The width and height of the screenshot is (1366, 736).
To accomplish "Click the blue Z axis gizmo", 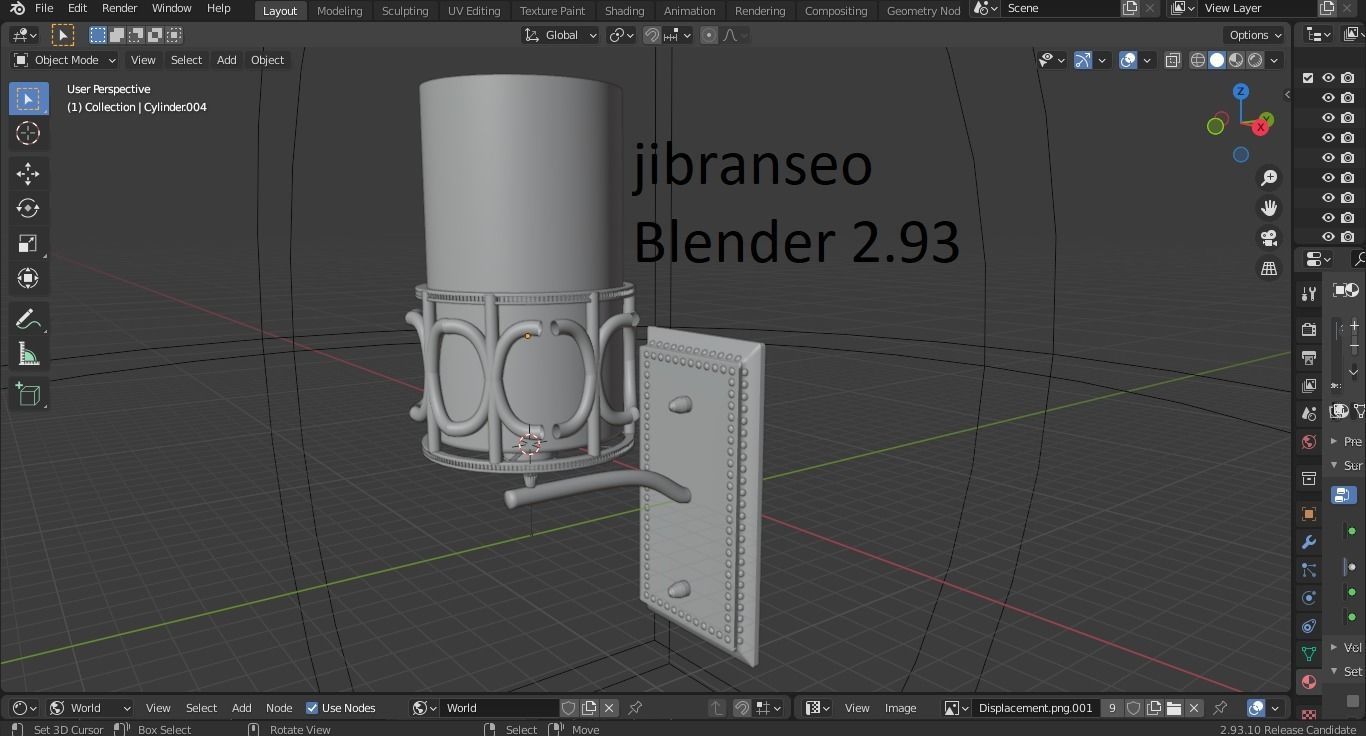I will [x=1241, y=91].
